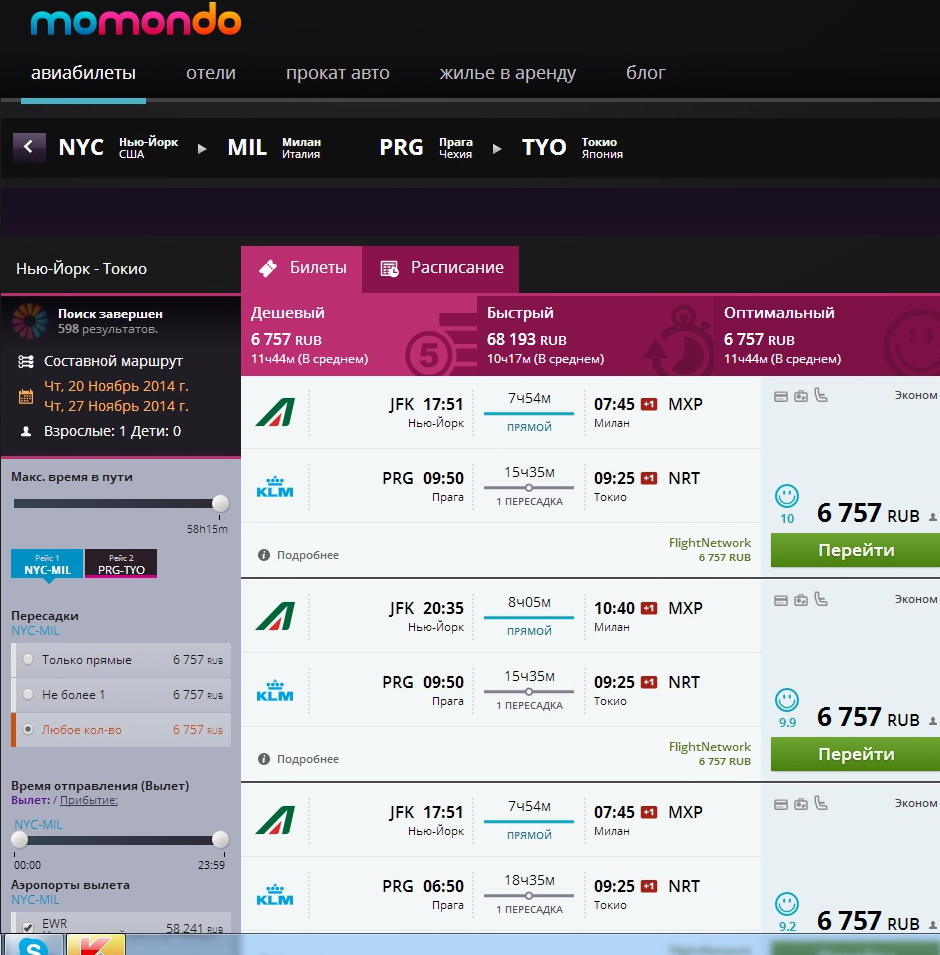Click baggage icon in JFK 20:35 result
Screen dimensions: 940x955
point(800,601)
